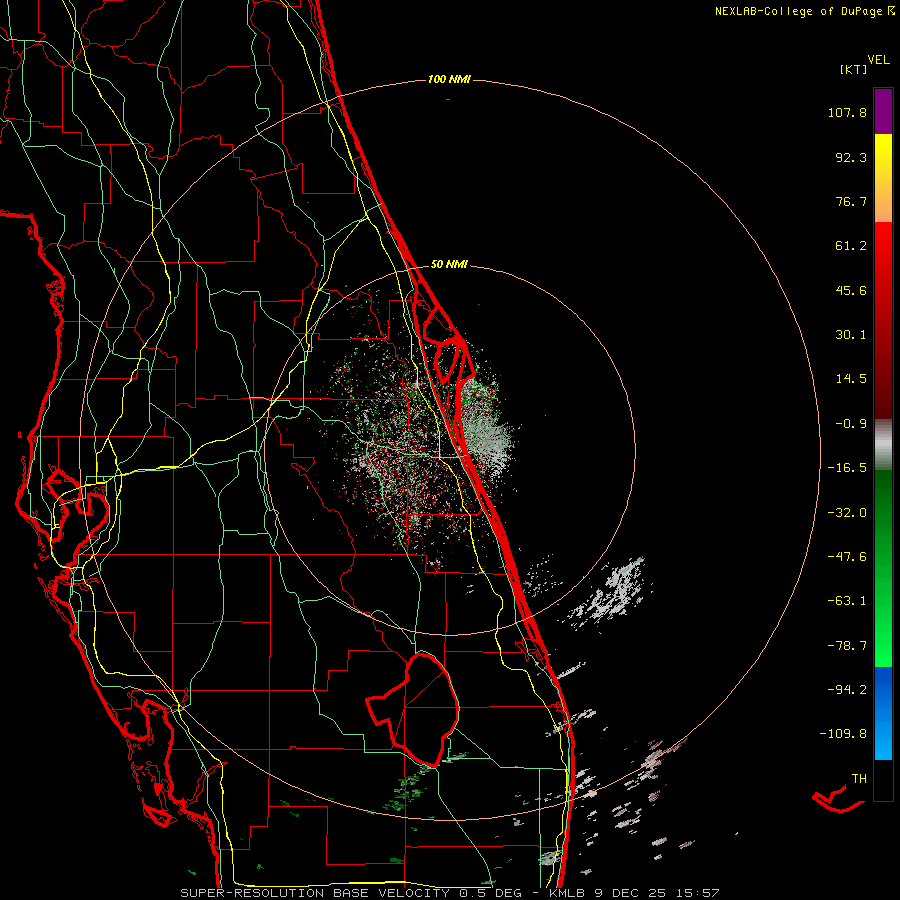Click the 100 NMI range ring label

coord(449,79)
